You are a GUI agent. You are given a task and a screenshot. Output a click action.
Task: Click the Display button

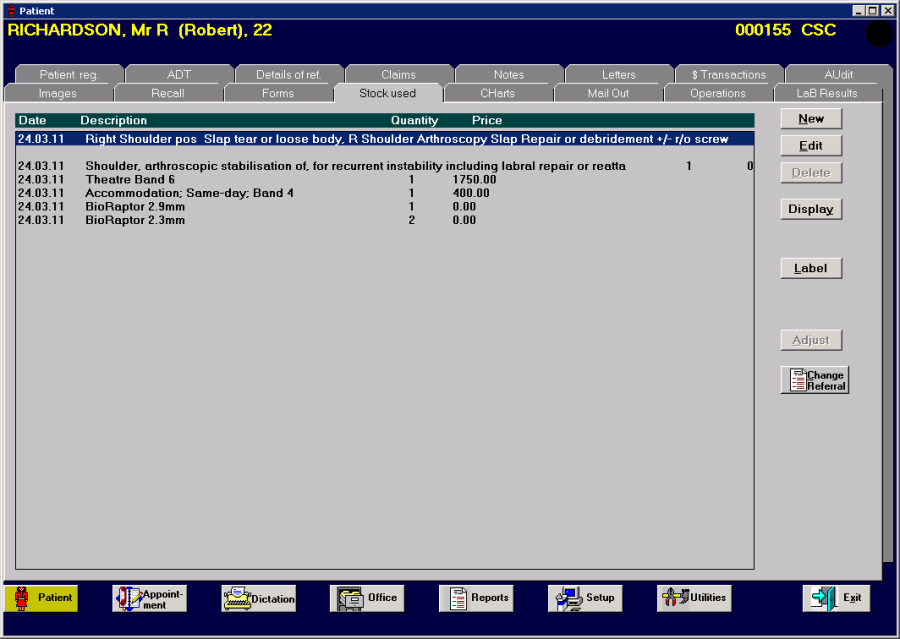coord(811,209)
